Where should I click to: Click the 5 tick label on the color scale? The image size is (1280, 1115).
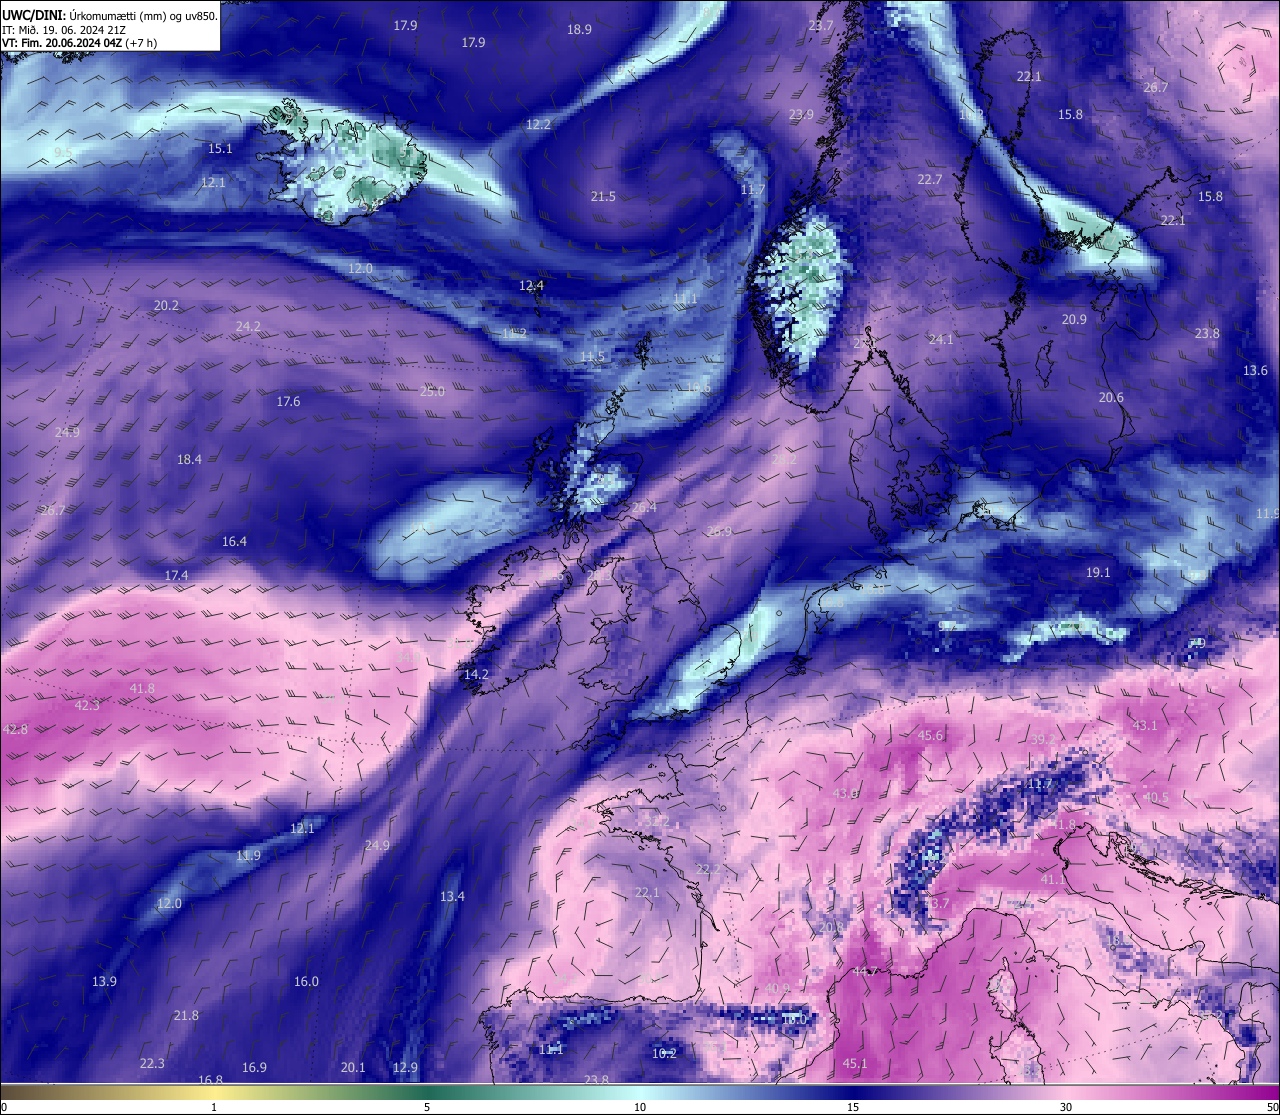click(427, 1107)
